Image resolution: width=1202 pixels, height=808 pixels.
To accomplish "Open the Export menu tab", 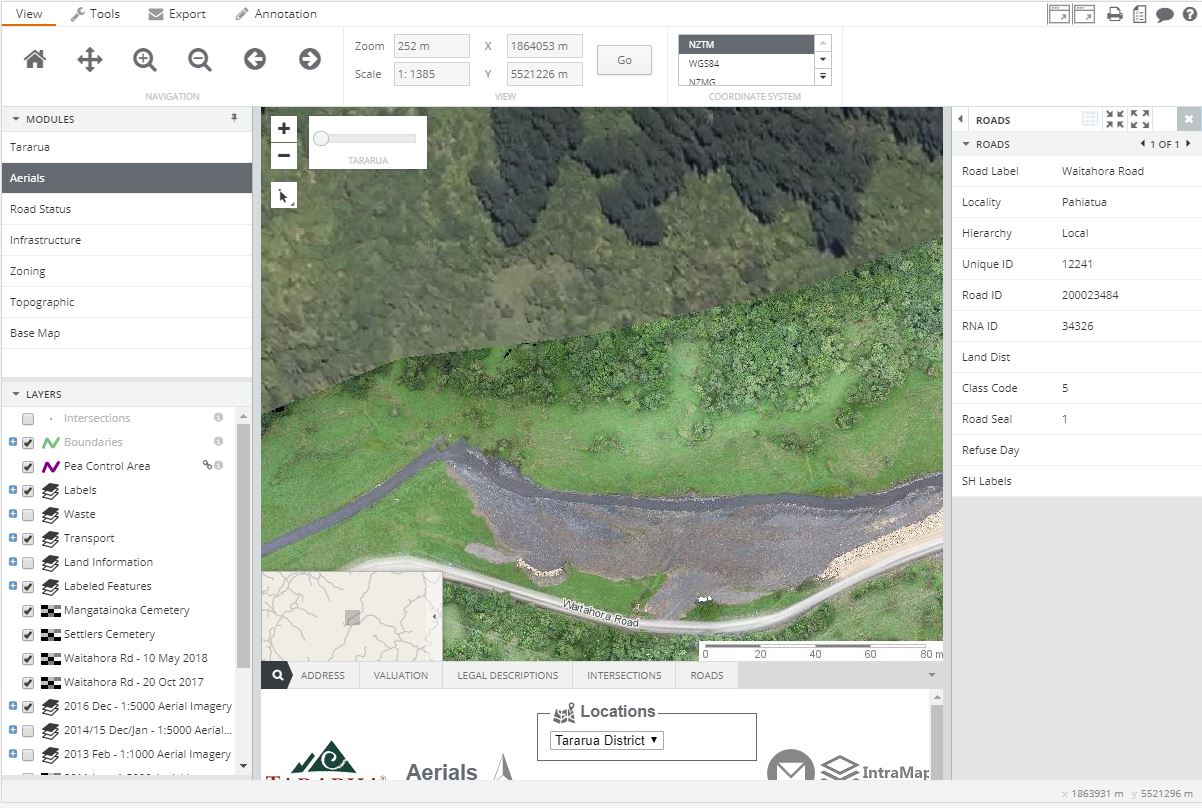I will pyautogui.click(x=177, y=14).
